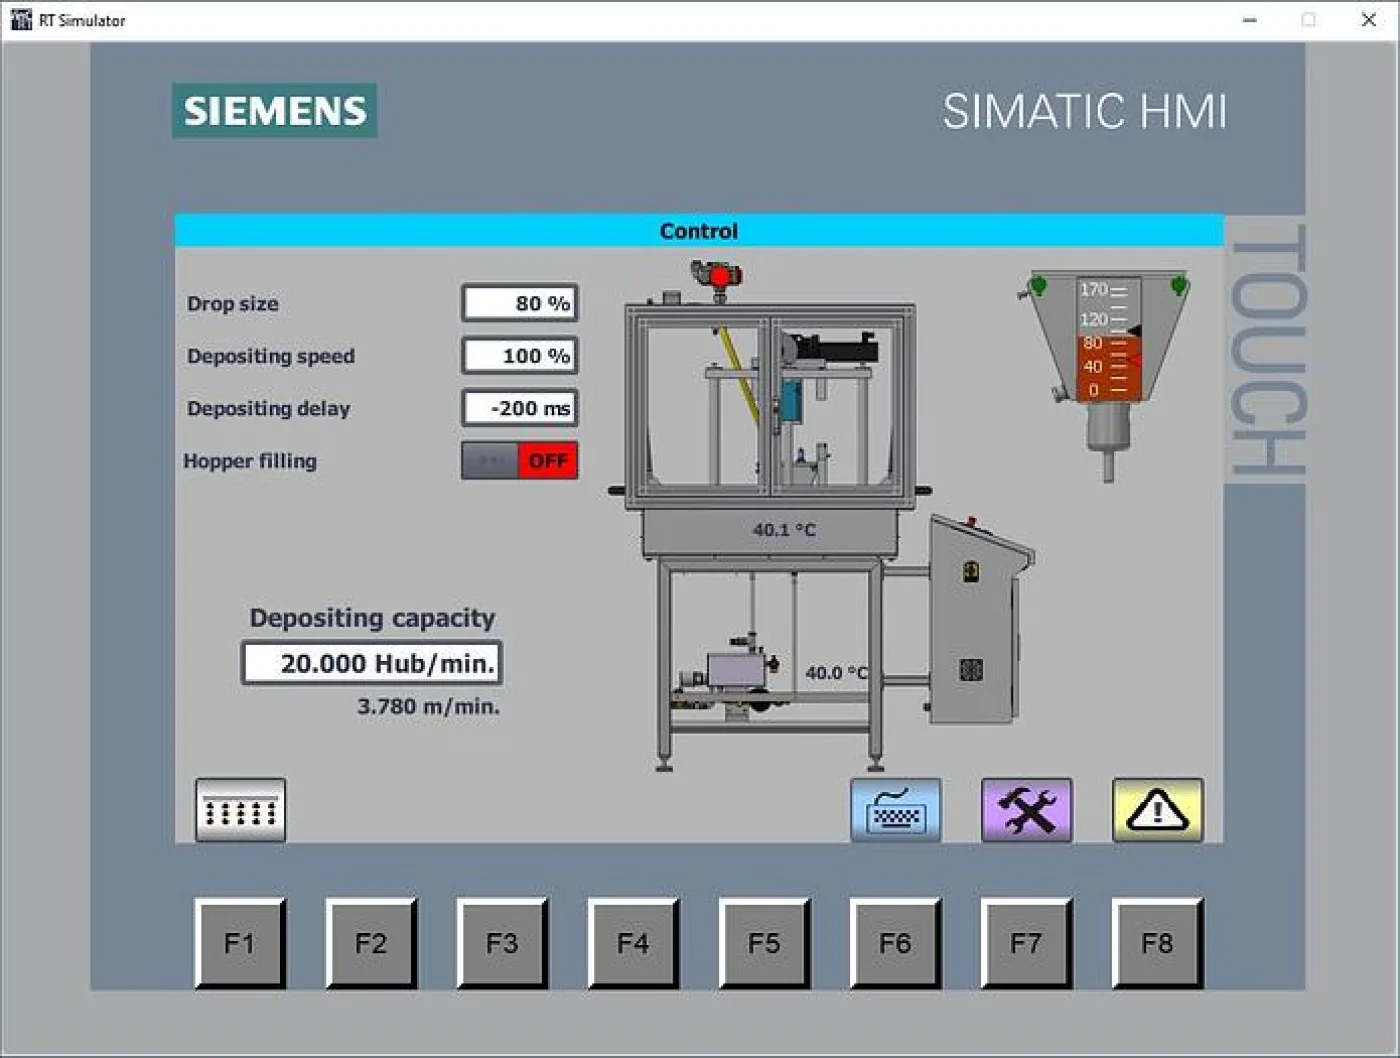Screen dimensions: 1400x1058
Task: Open the tools and wrench settings button
Action: click(x=1027, y=809)
